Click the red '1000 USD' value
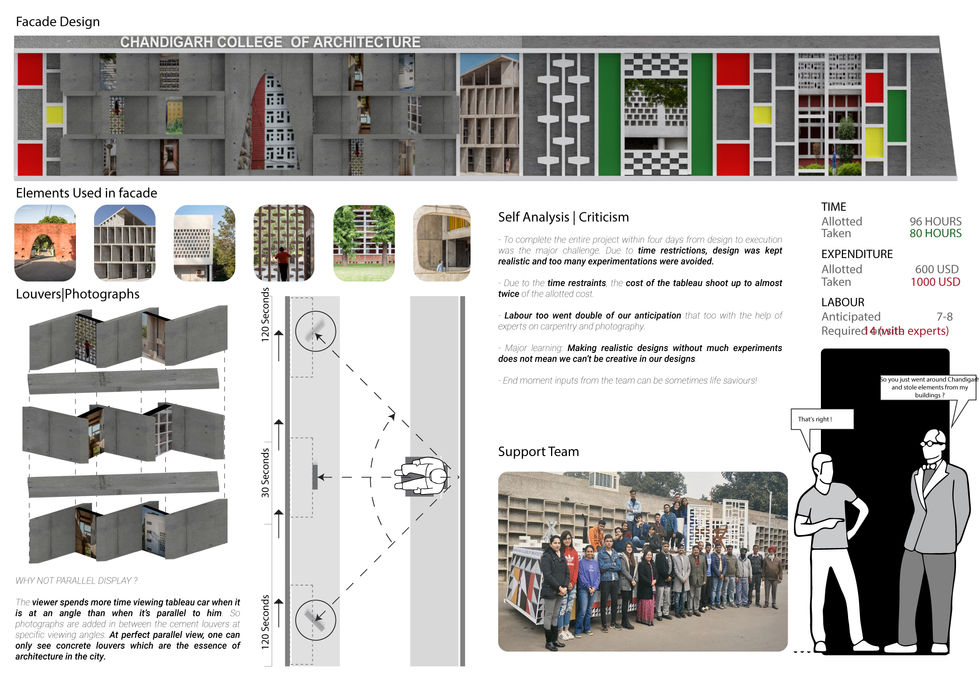The image size is (979, 691). pos(935,282)
